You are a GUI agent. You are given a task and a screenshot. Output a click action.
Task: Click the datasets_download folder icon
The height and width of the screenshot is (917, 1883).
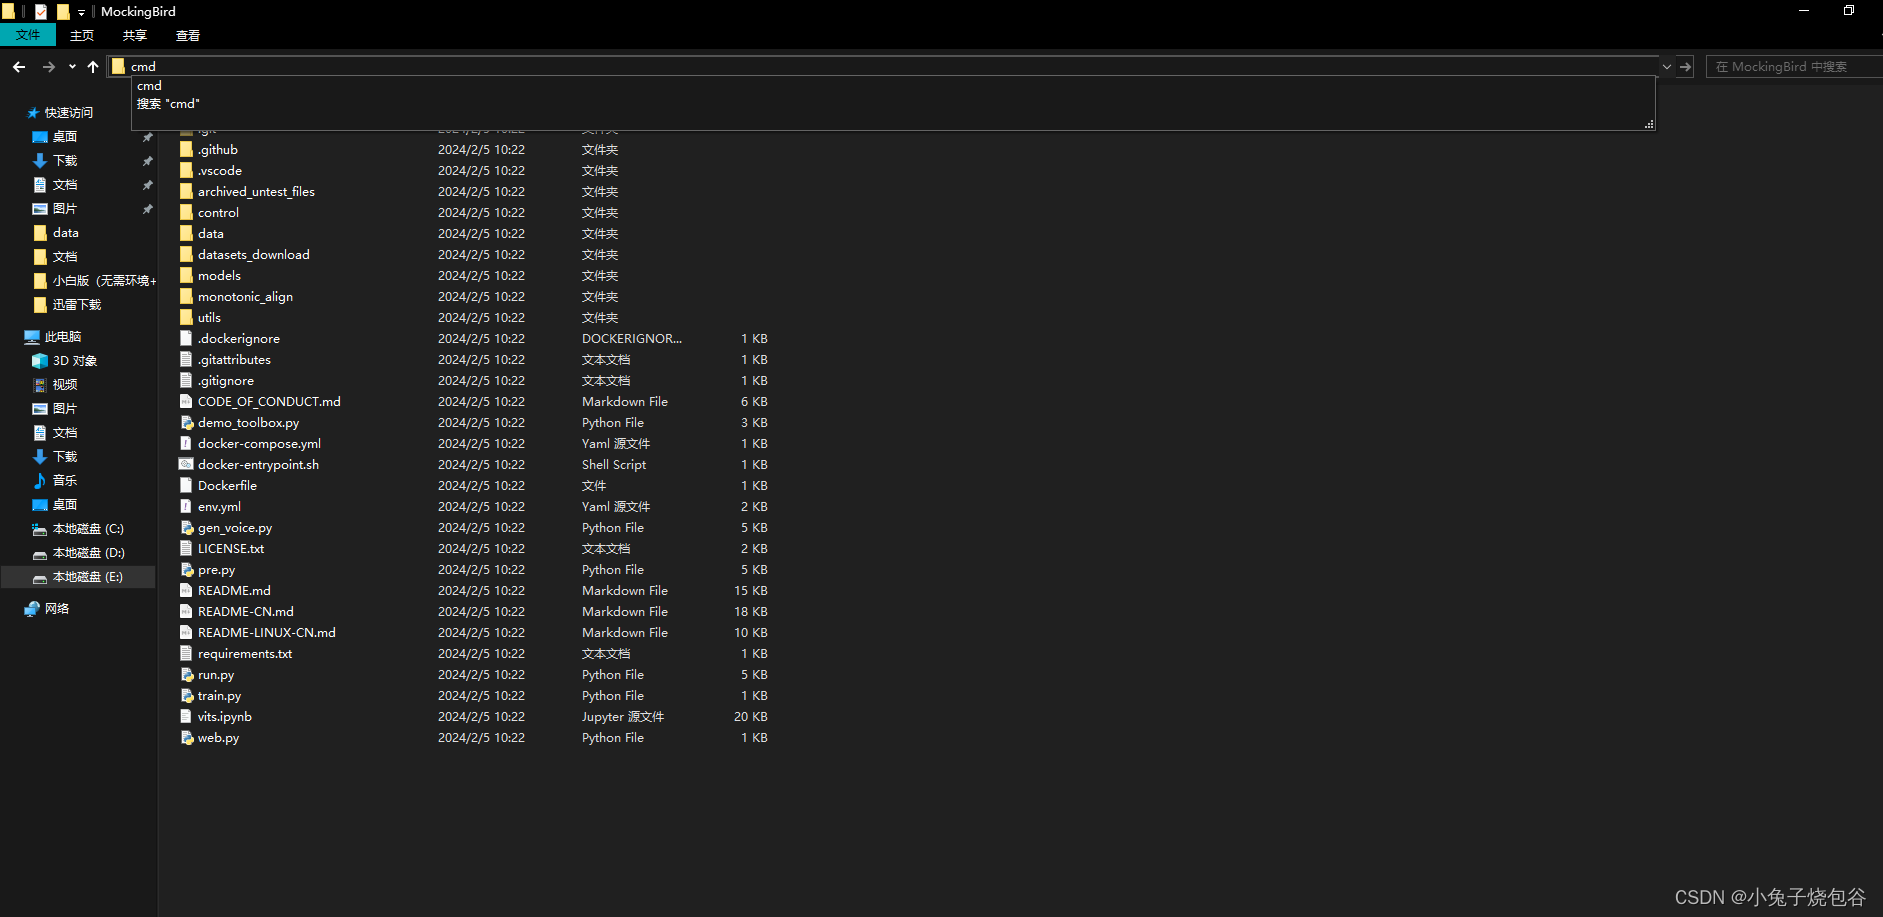(186, 254)
